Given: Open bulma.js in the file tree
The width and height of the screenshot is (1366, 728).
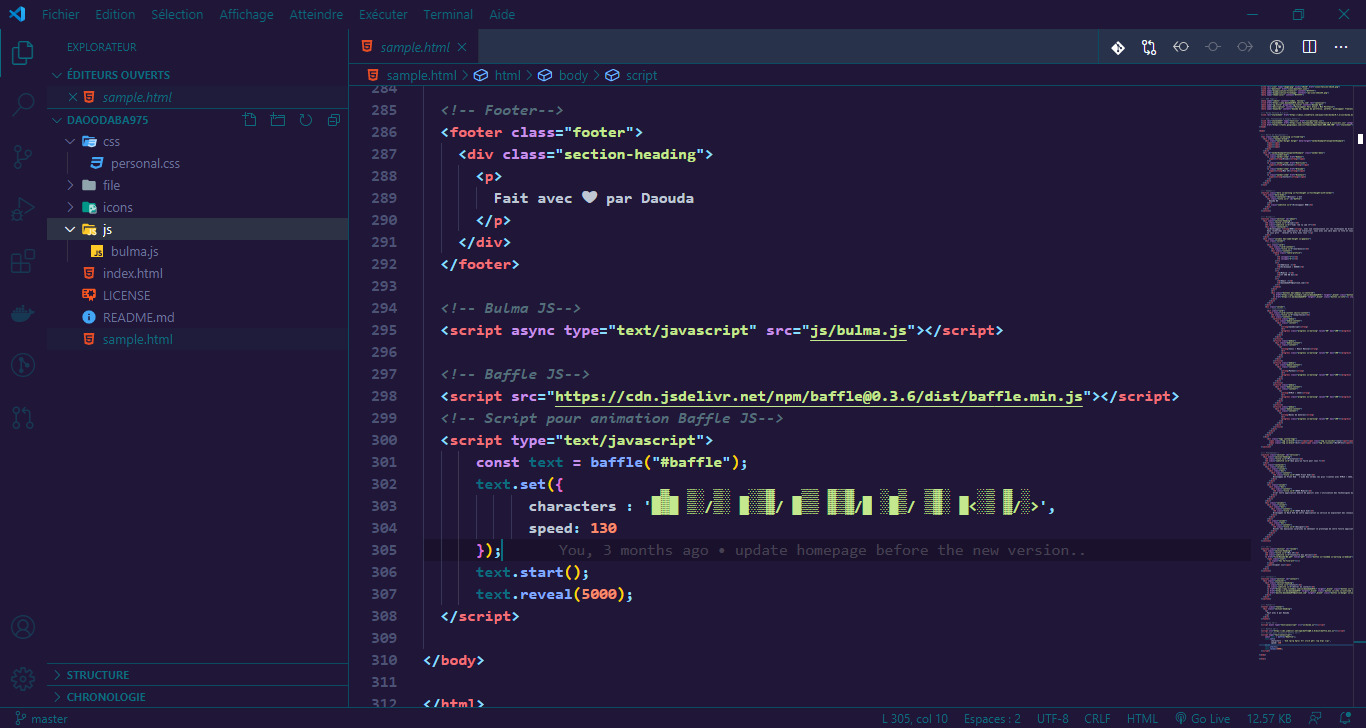Looking at the screenshot, I should [198, 252].
